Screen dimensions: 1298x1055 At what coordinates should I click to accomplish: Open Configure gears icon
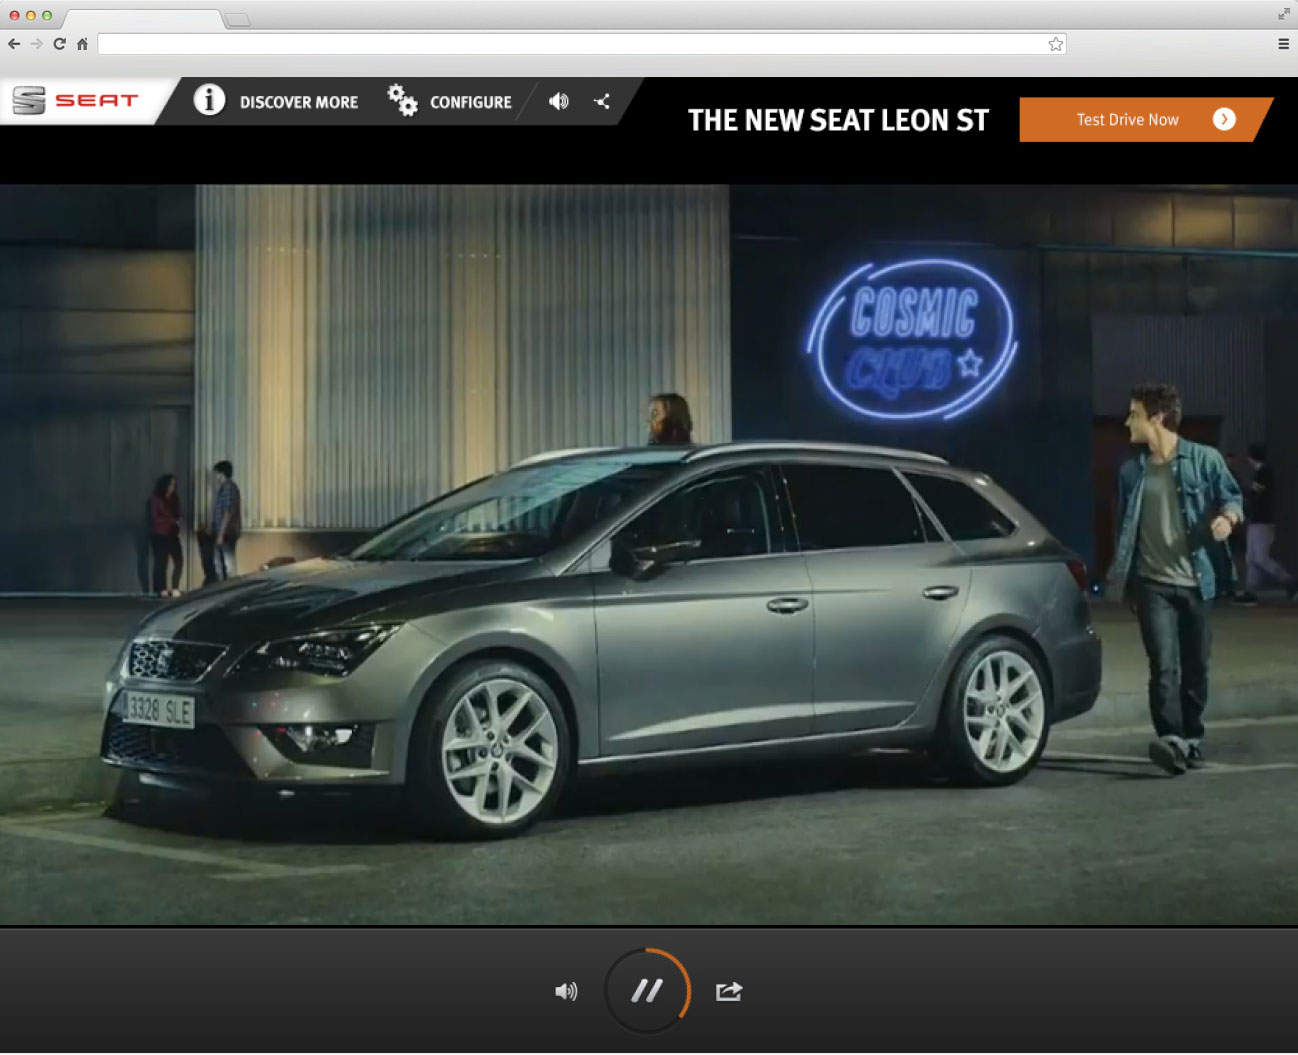[x=402, y=100]
